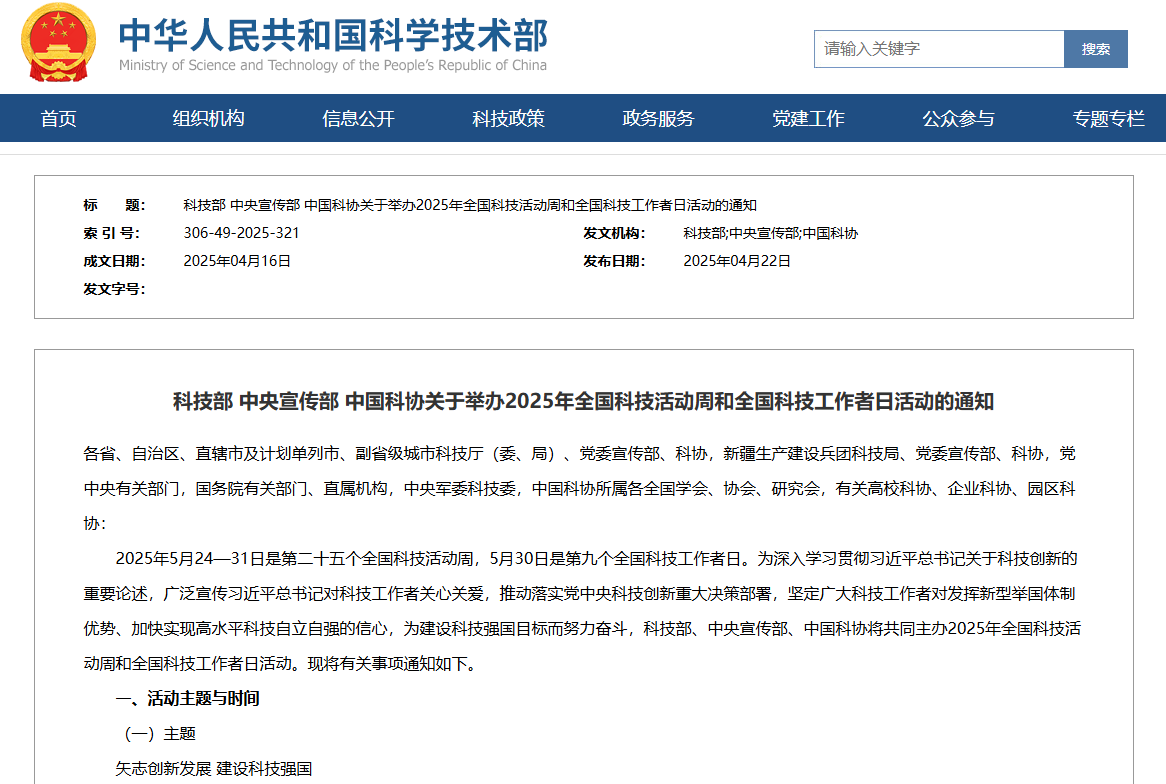The height and width of the screenshot is (784, 1166).
Task: Click the national emblem logo
Action: [x=59, y=42]
